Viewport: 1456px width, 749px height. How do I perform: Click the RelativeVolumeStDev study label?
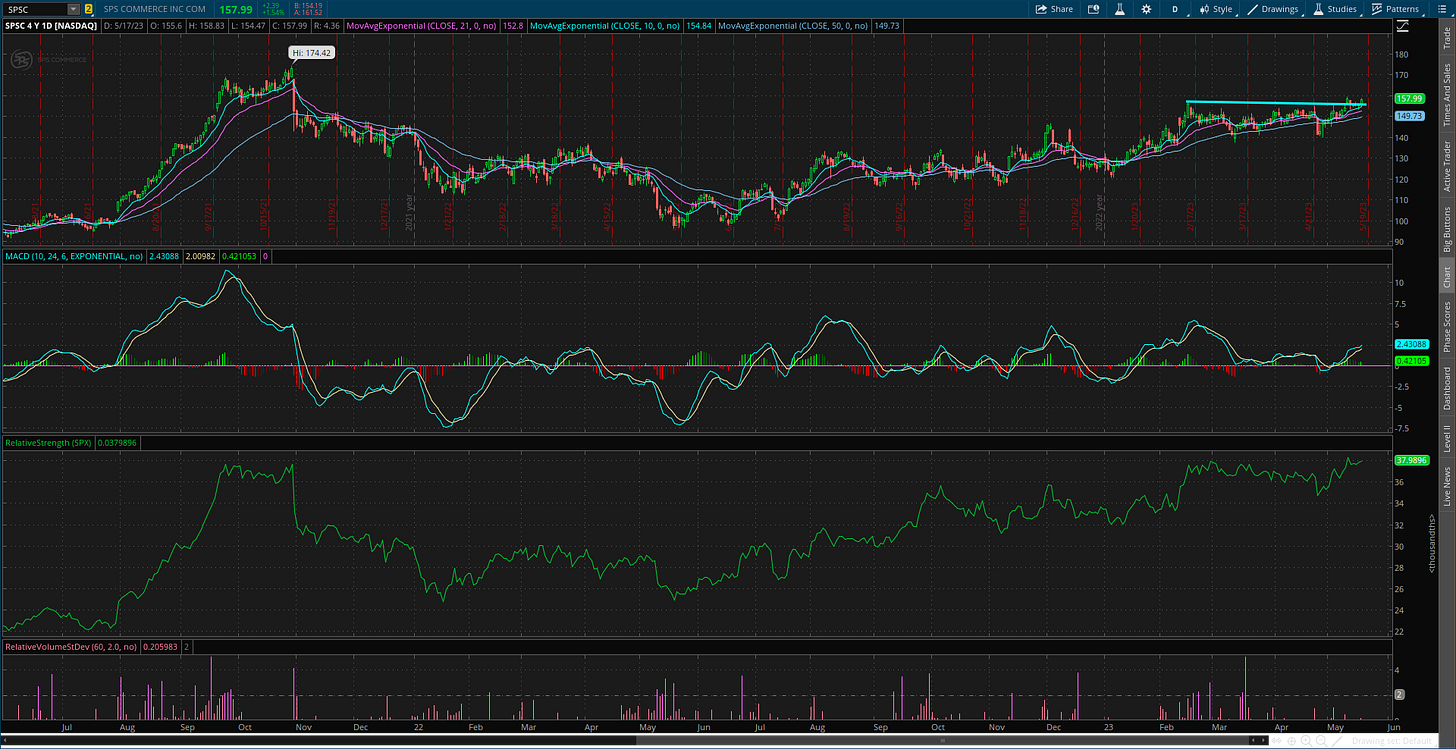[x=71, y=647]
